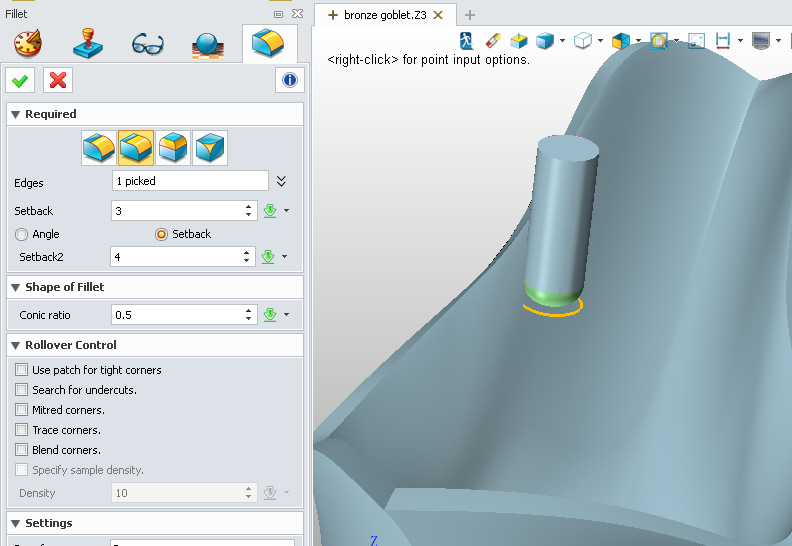This screenshot has width=792, height=546.
Task: Open the dropdown arrow after Setback2's green icon
Action: [284, 257]
